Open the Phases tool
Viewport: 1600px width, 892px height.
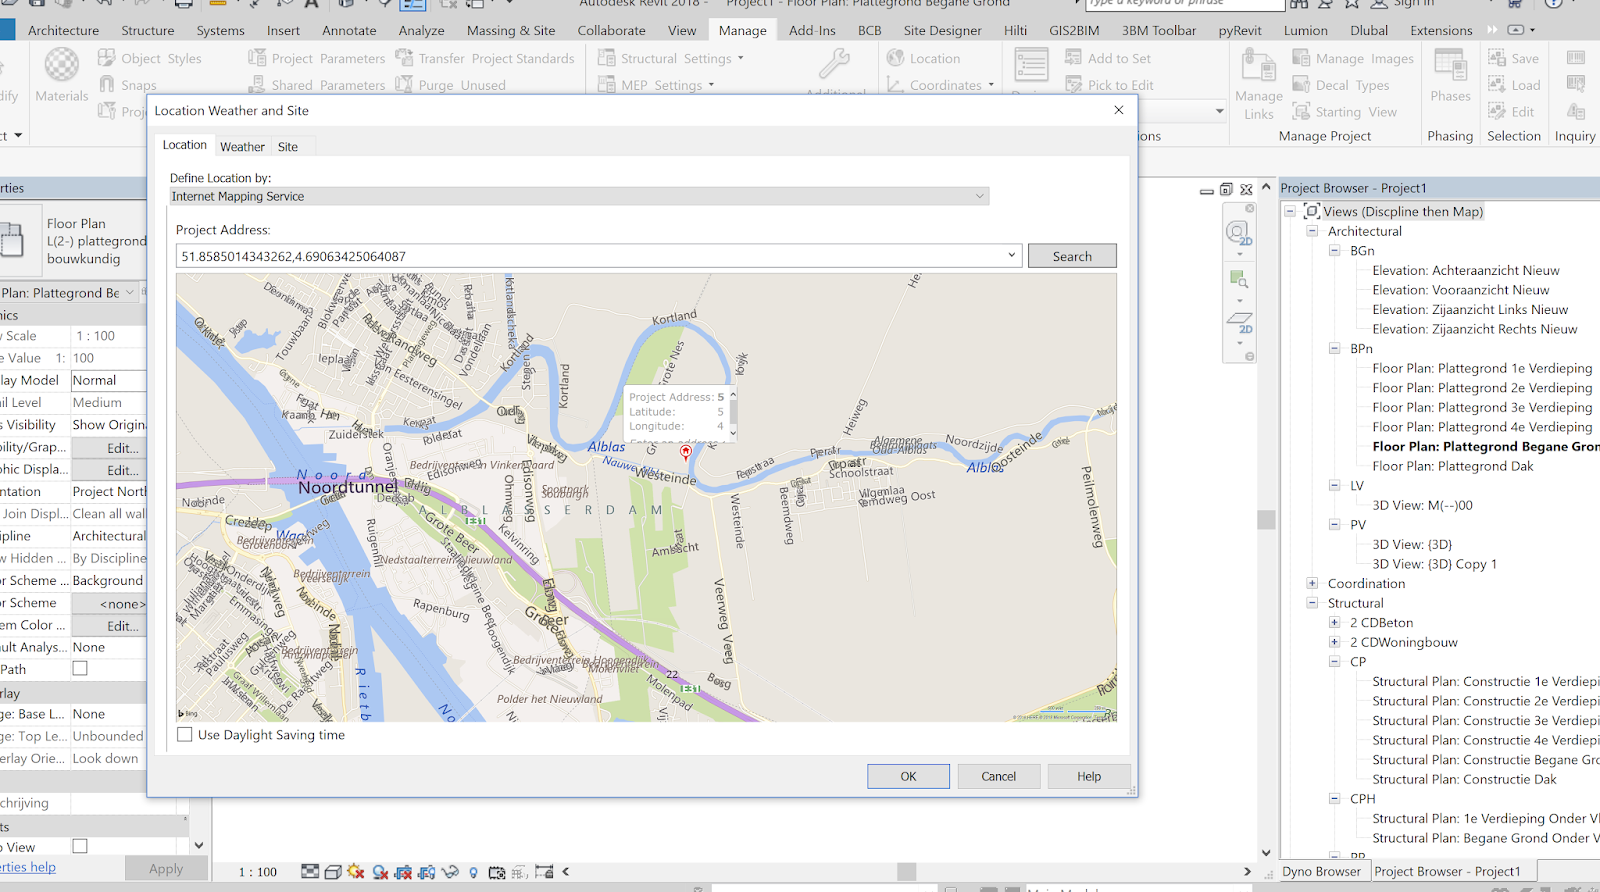pos(1450,75)
